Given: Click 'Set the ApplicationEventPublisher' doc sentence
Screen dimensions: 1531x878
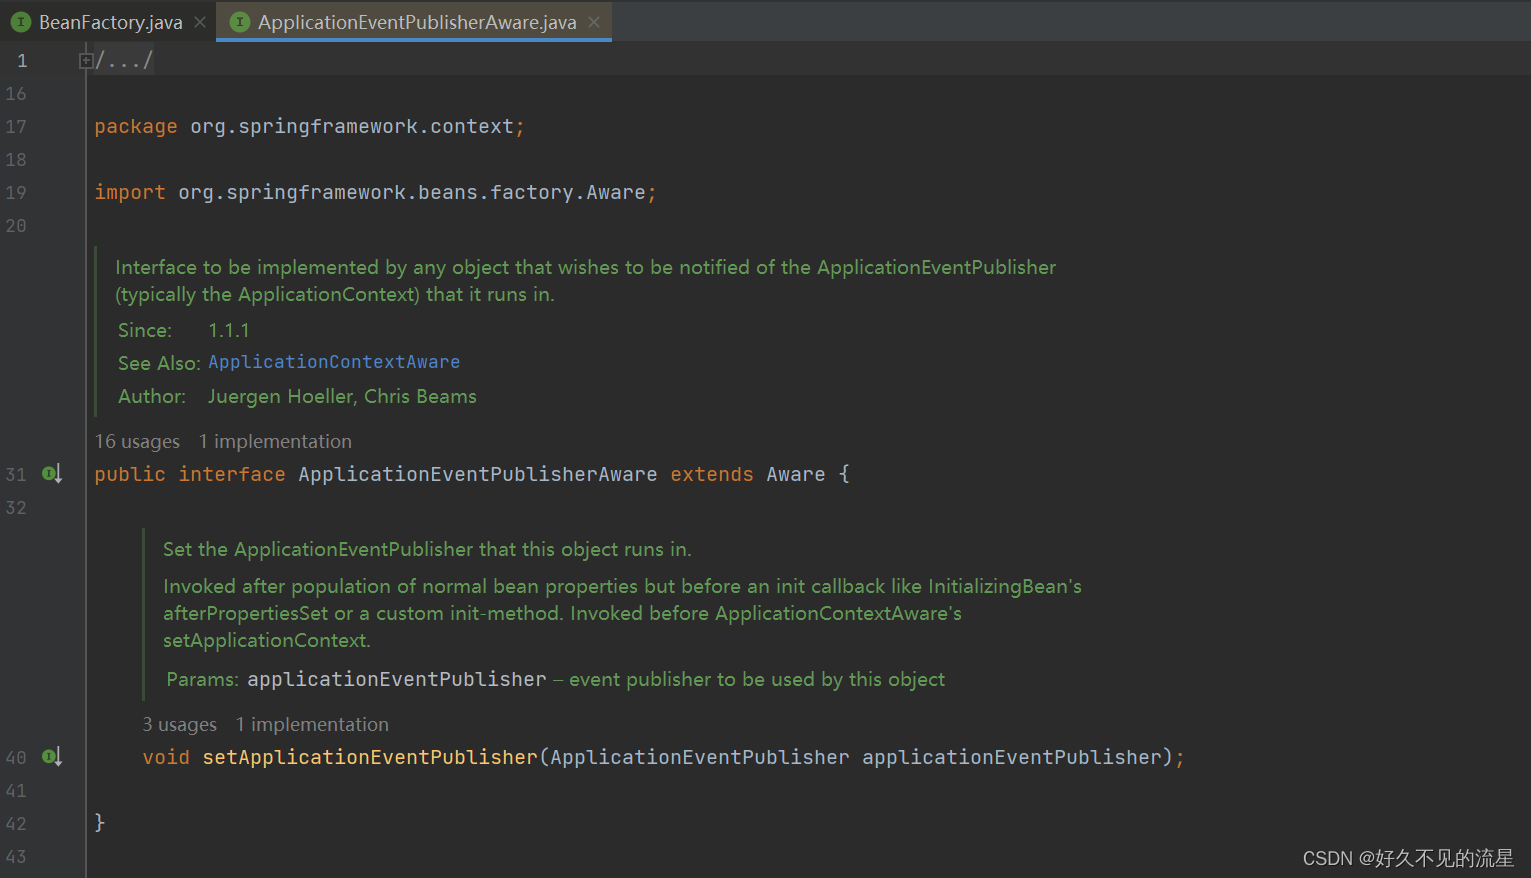Looking at the screenshot, I should click(x=427, y=549).
